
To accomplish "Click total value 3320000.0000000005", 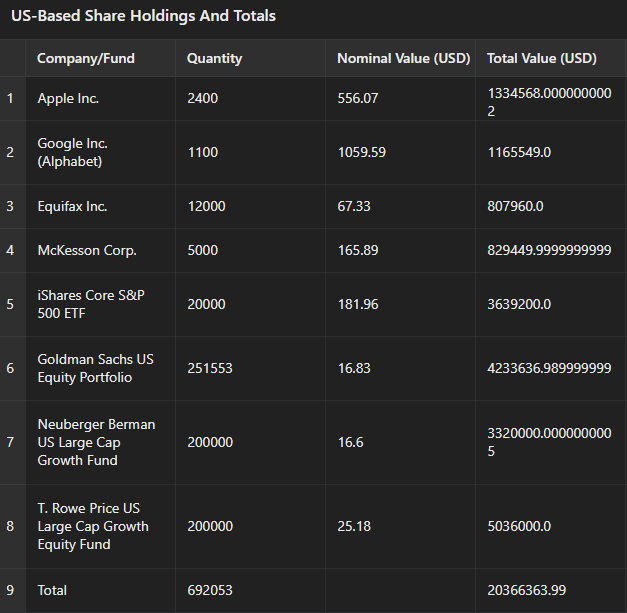I will point(549,442).
